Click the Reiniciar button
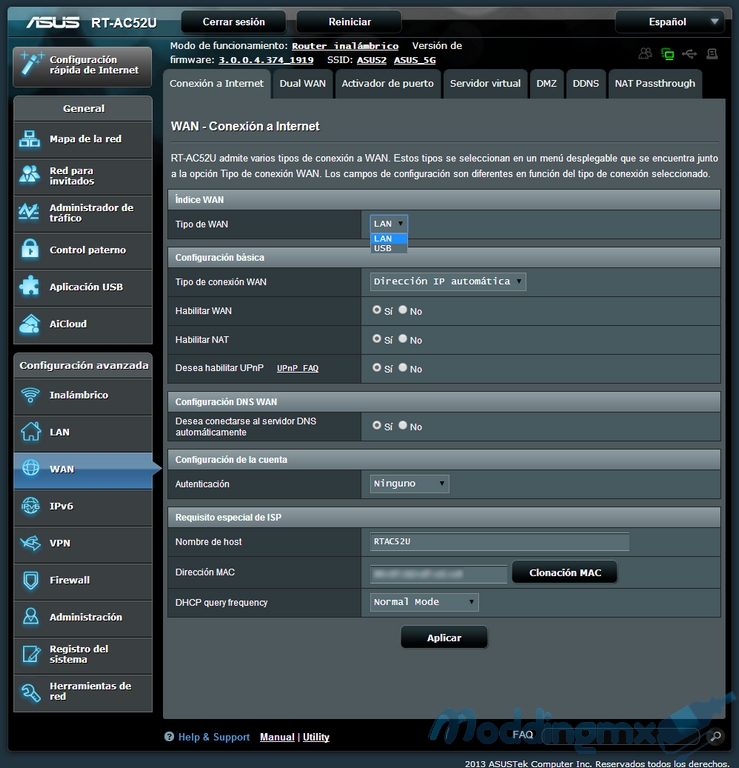 [x=349, y=22]
